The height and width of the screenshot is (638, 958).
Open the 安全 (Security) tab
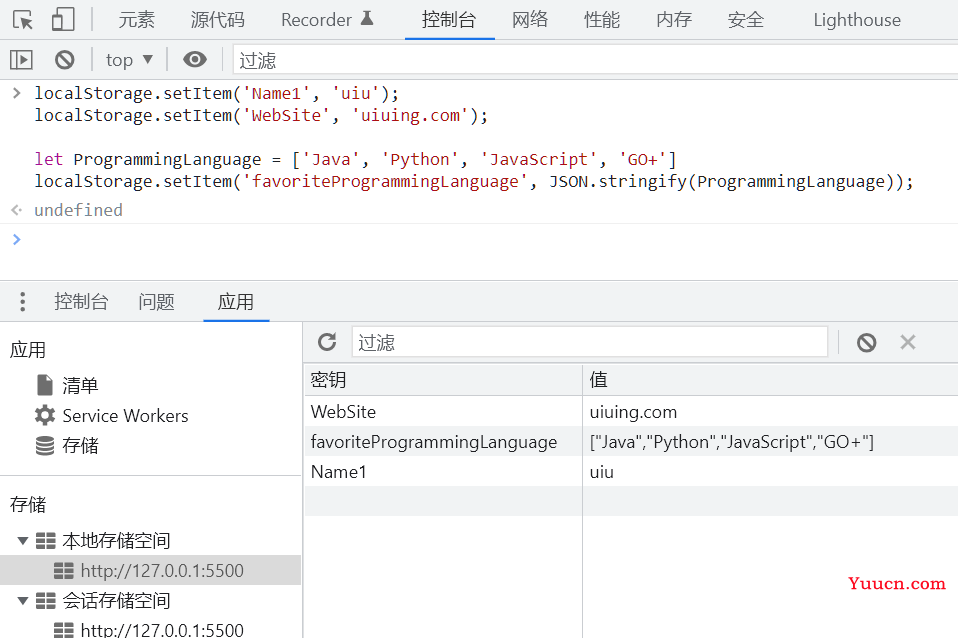[745, 20]
